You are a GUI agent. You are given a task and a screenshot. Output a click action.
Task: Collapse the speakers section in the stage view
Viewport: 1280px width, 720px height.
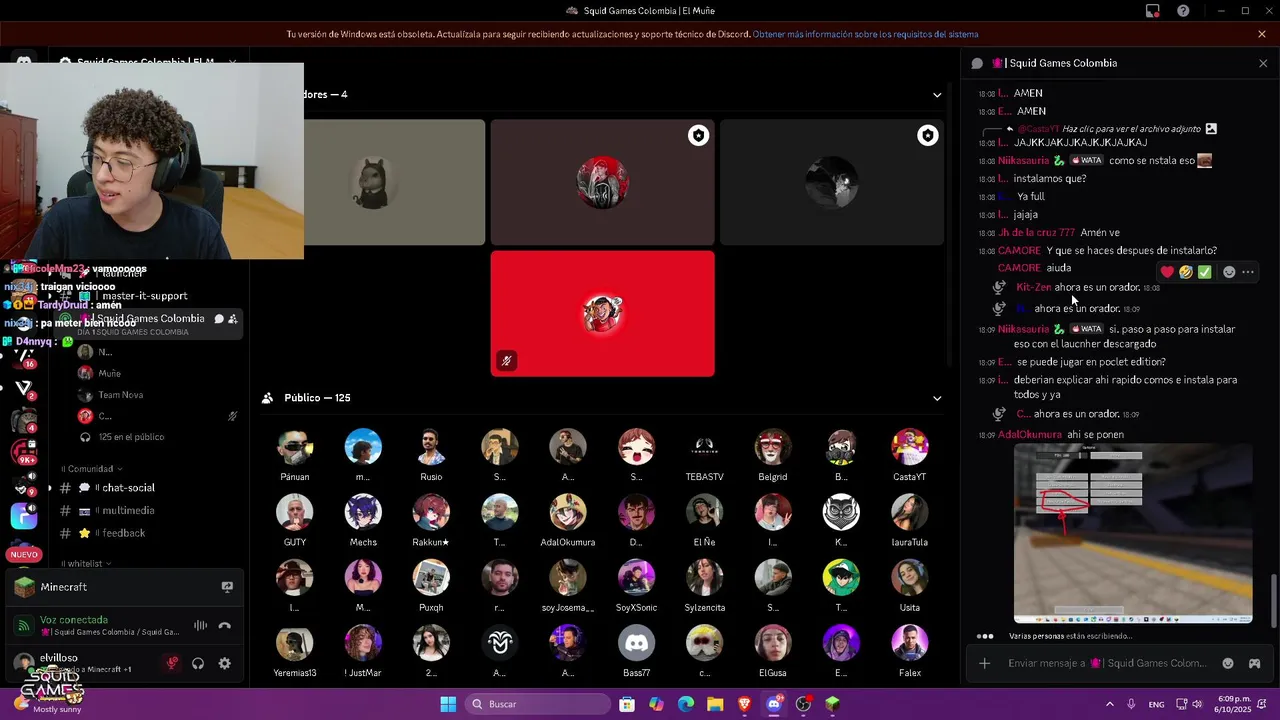(937, 95)
